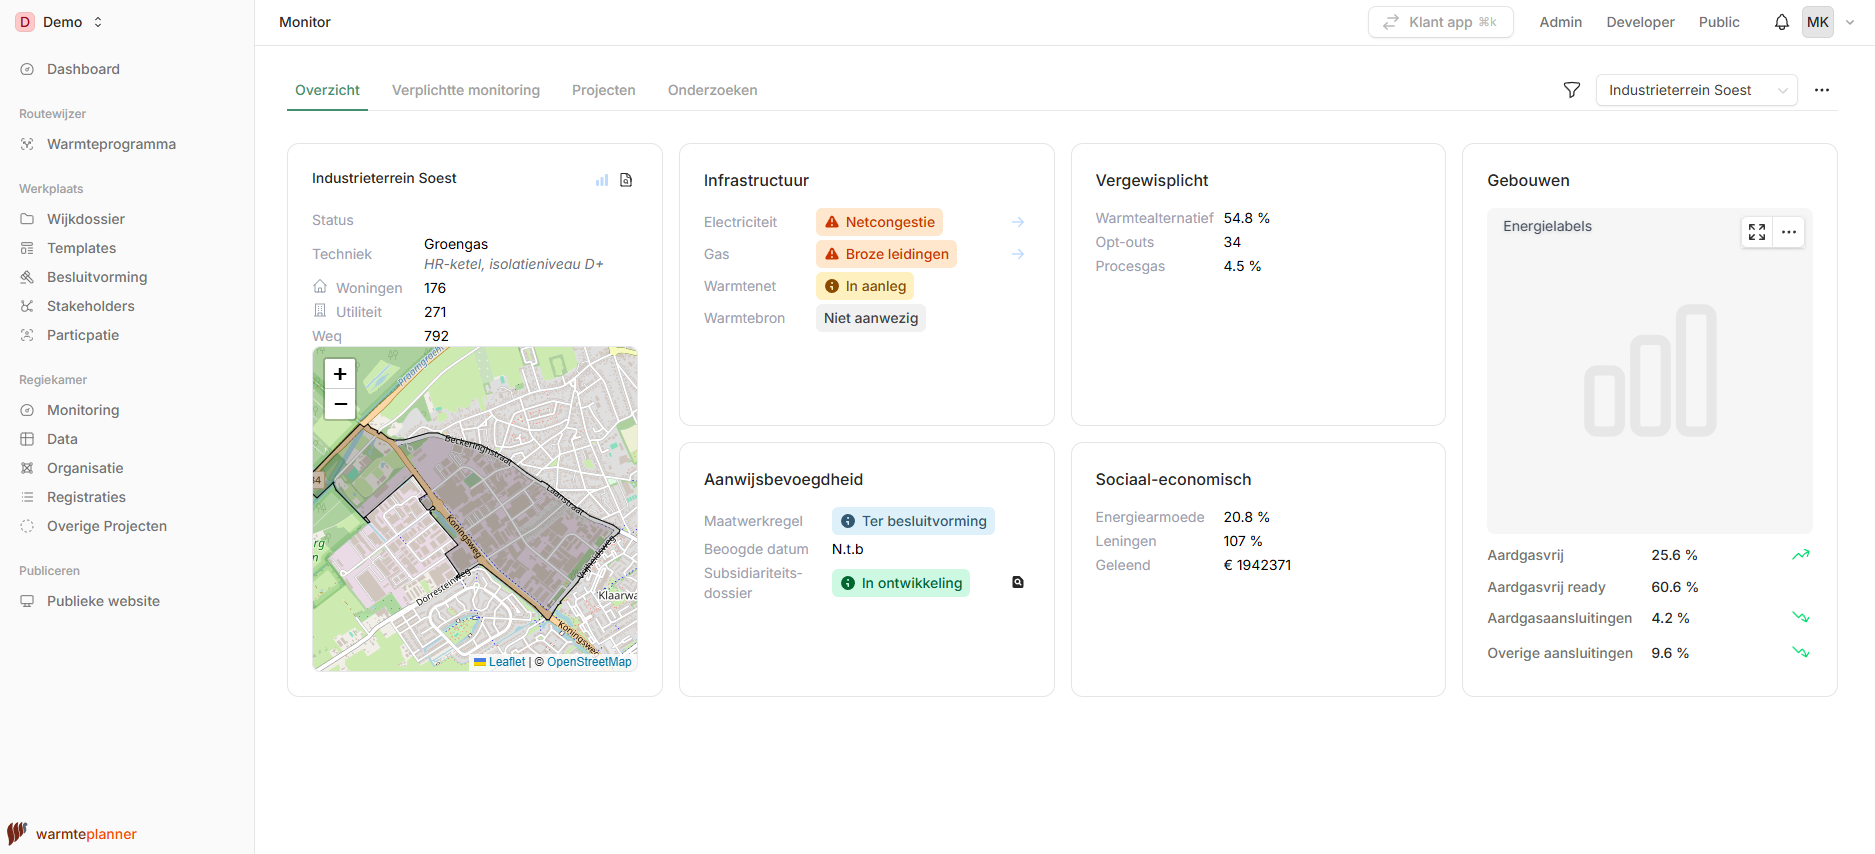Expand Energielabels chart to fullscreen
The width and height of the screenshot is (1875, 854).
(x=1757, y=232)
